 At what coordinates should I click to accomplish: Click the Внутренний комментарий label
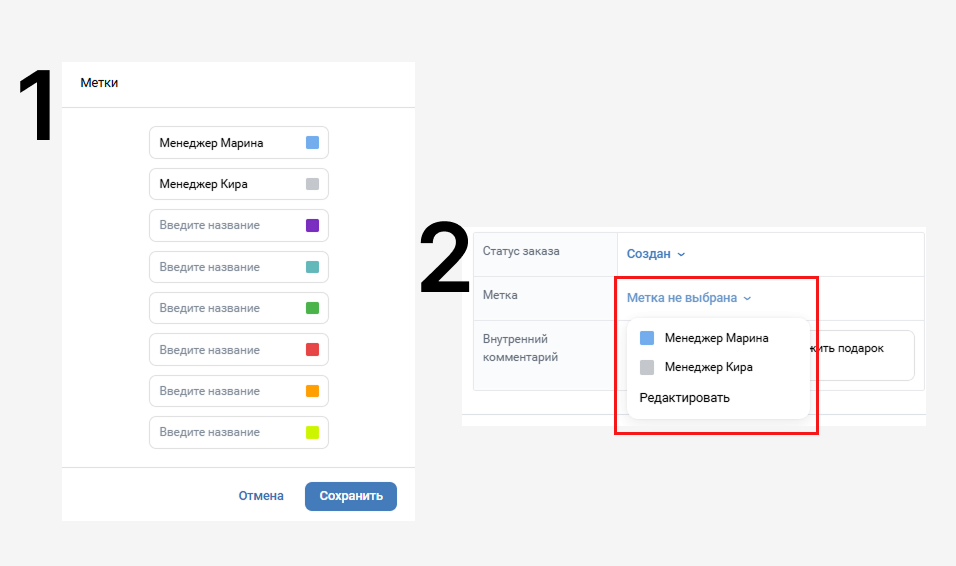click(x=521, y=348)
